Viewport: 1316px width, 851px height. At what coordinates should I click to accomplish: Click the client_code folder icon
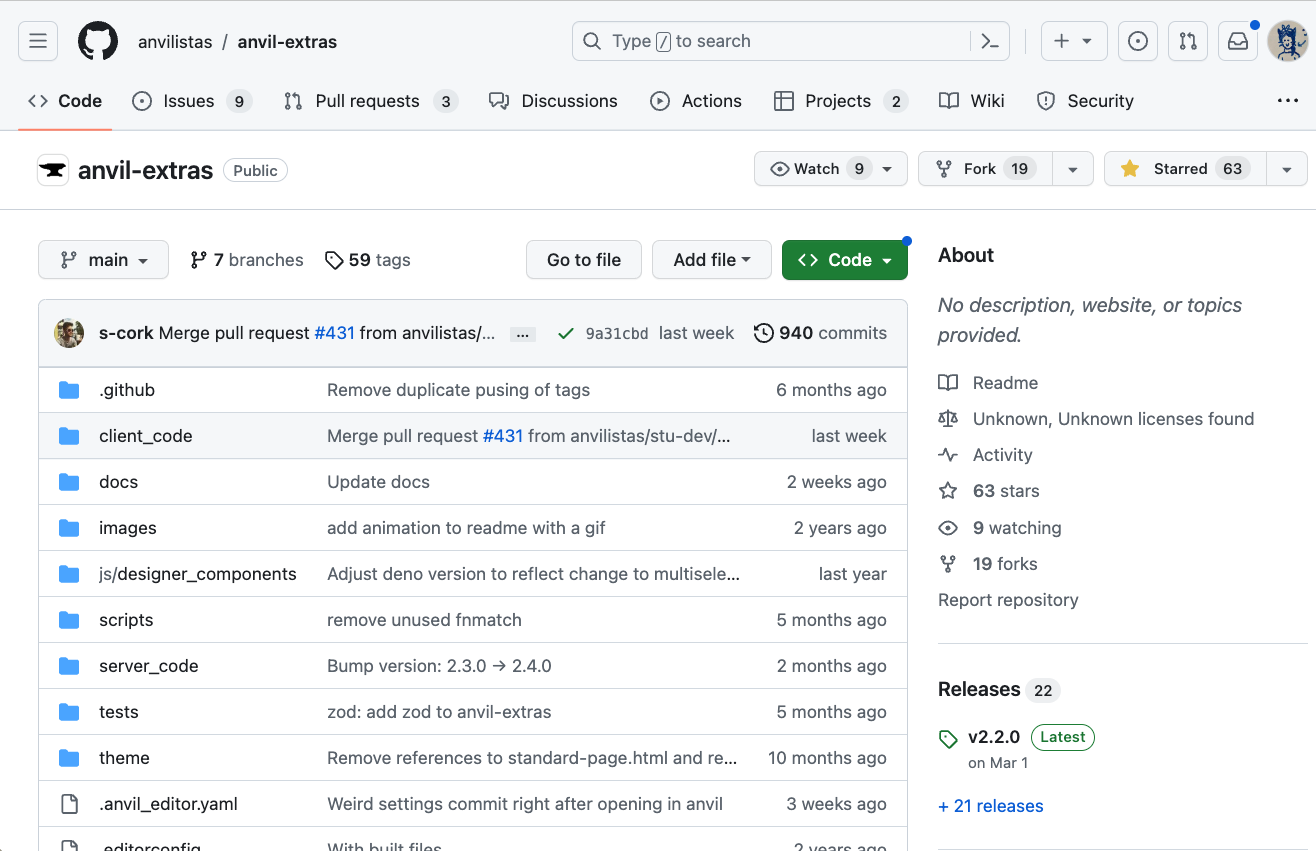[x=69, y=436]
